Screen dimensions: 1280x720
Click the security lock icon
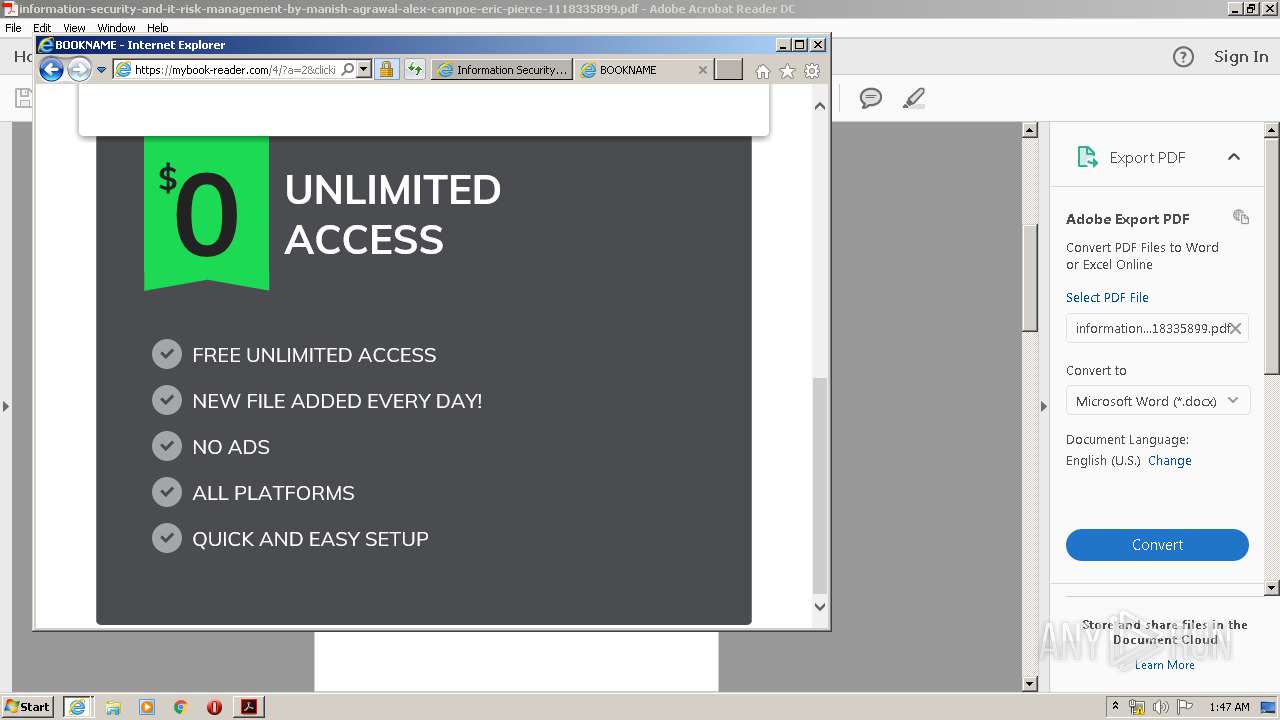pyautogui.click(x=386, y=70)
